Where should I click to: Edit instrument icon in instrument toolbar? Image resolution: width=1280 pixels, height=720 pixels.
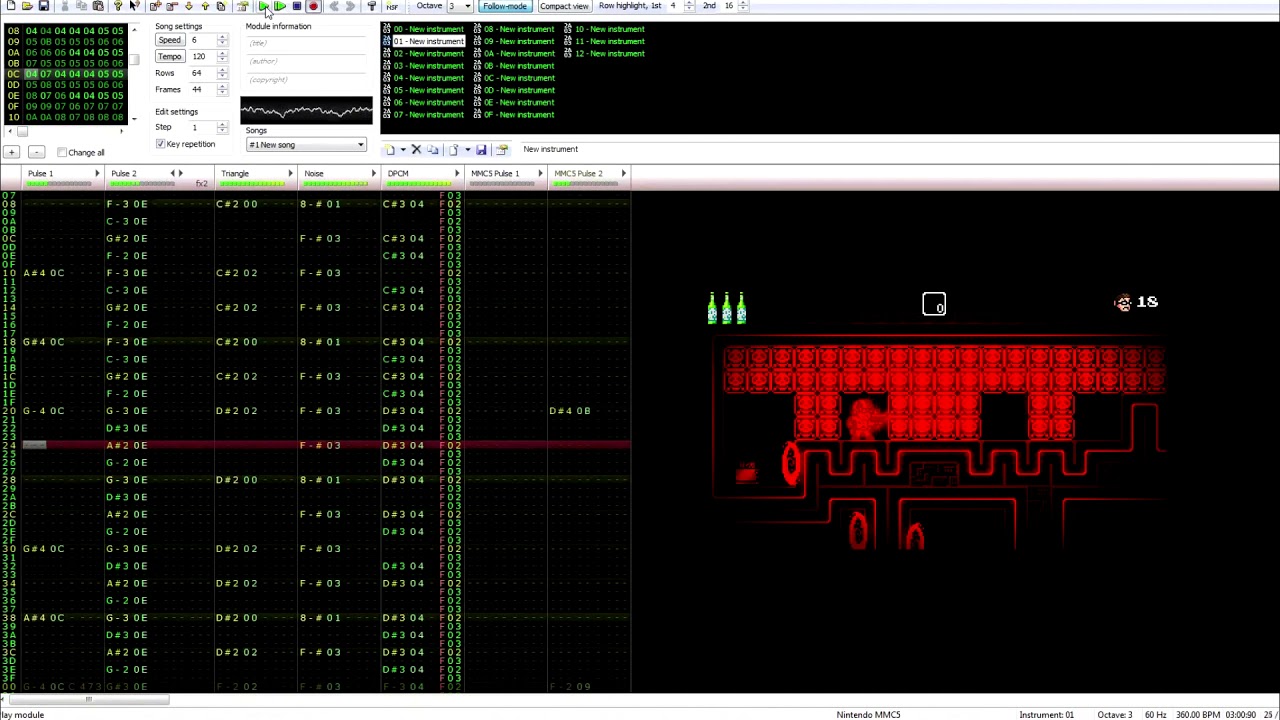pyautogui.click(x=502, y=150)
